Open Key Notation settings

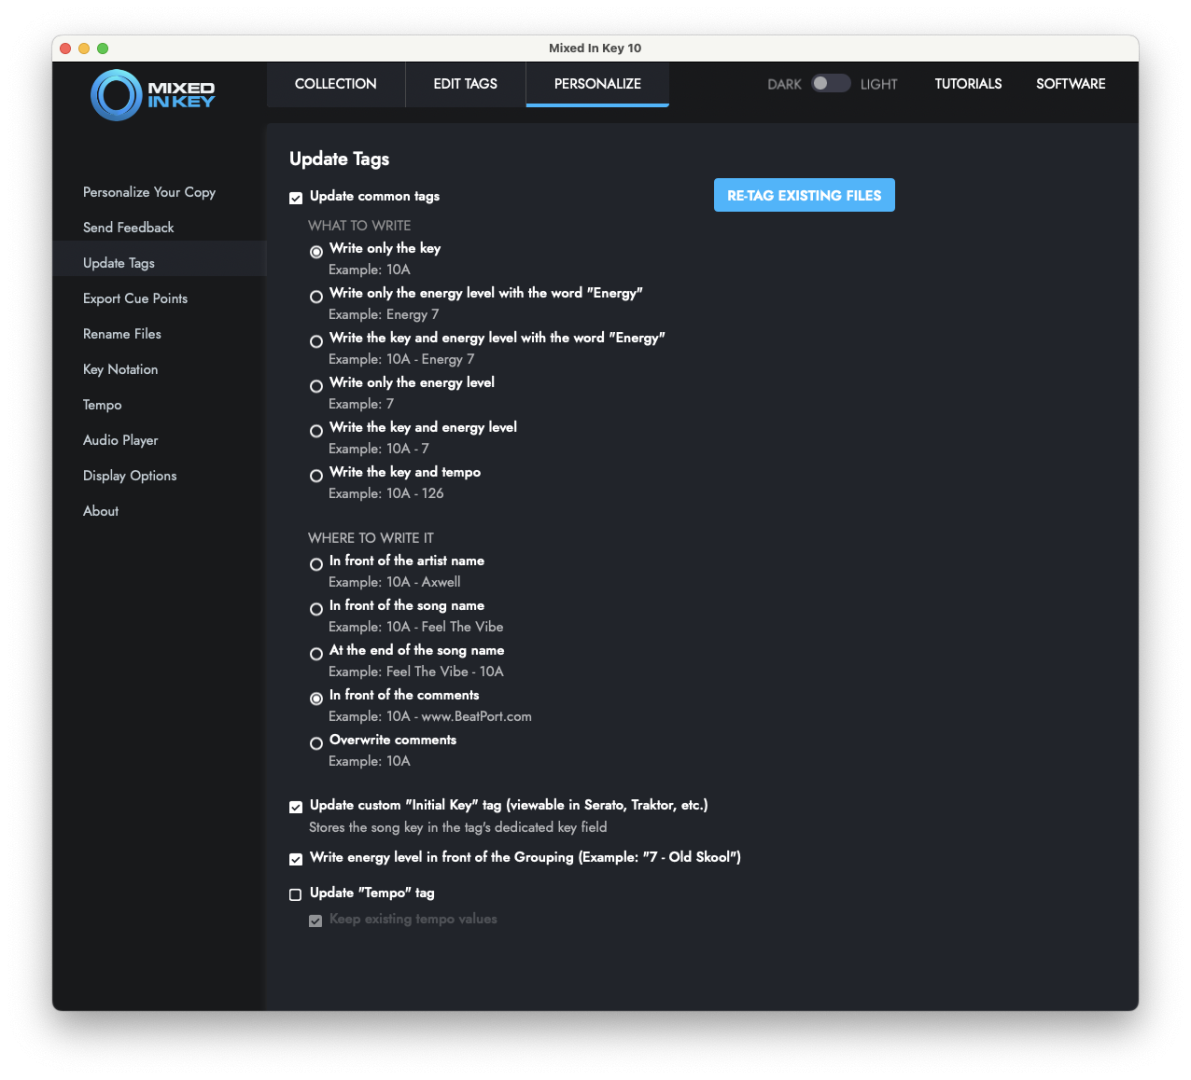(x=120, y=369)
